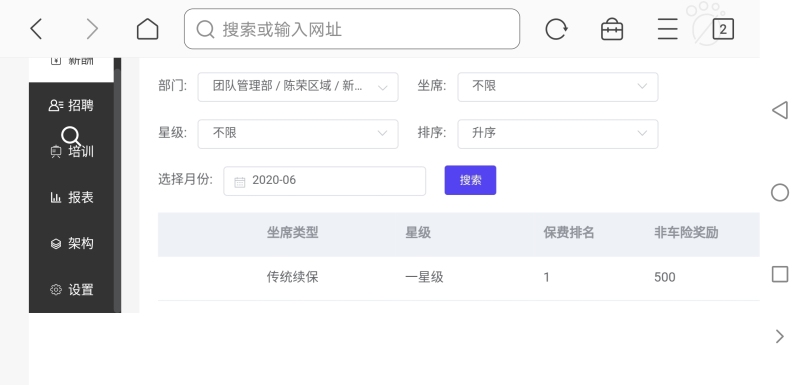Expand the 部门 department dropdown

click(298, 87)
